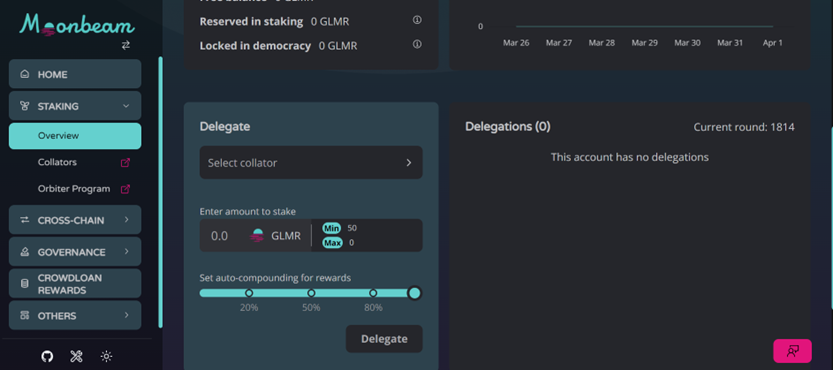The image size is (833, 370).
Task: Click the cross-chain arrows icon
Action: tap(24, 220)
